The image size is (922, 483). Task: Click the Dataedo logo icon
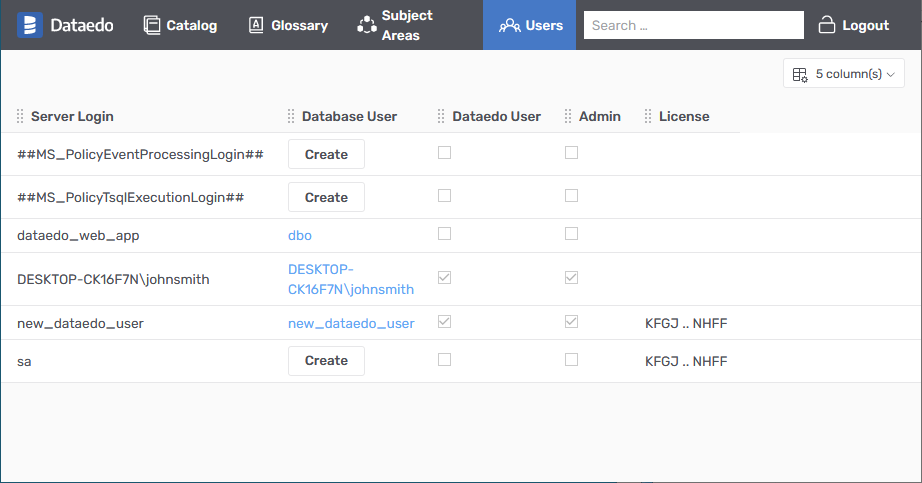[30, 25]
